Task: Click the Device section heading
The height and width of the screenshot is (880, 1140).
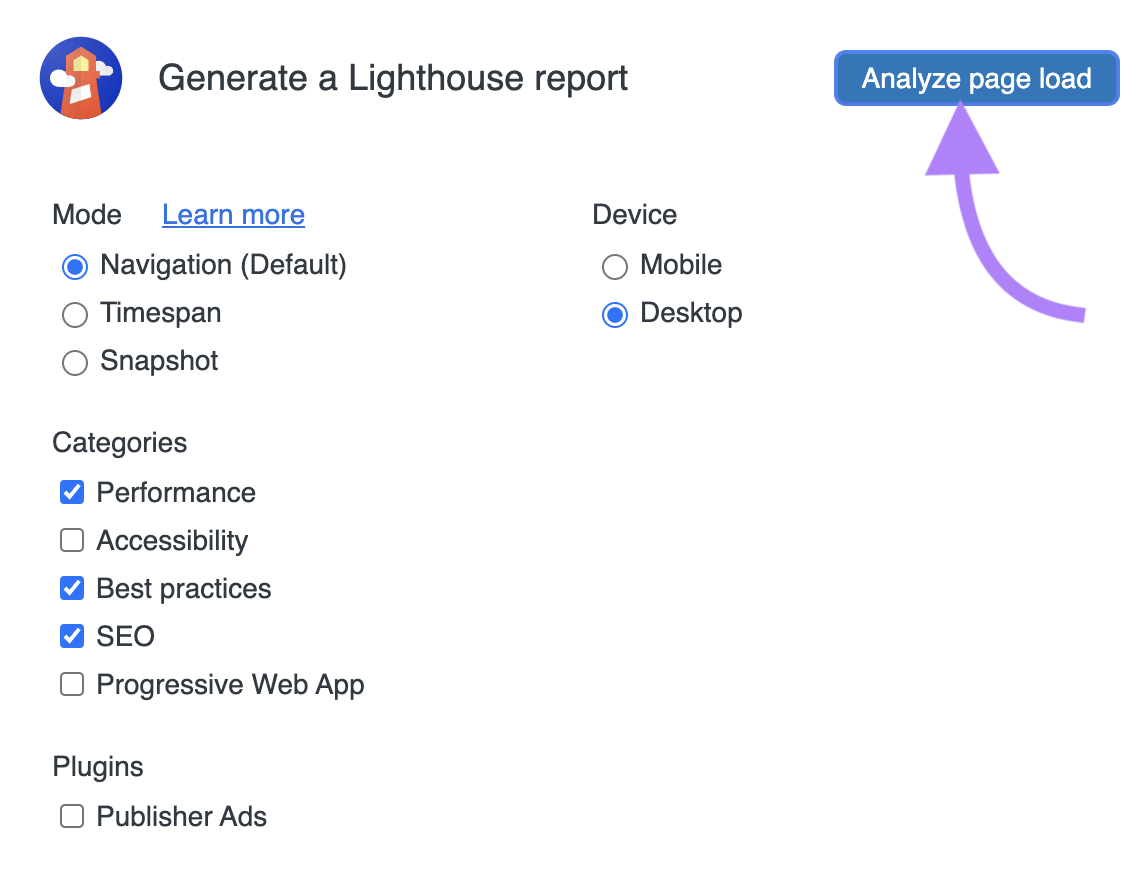Action: pos(634,214)
